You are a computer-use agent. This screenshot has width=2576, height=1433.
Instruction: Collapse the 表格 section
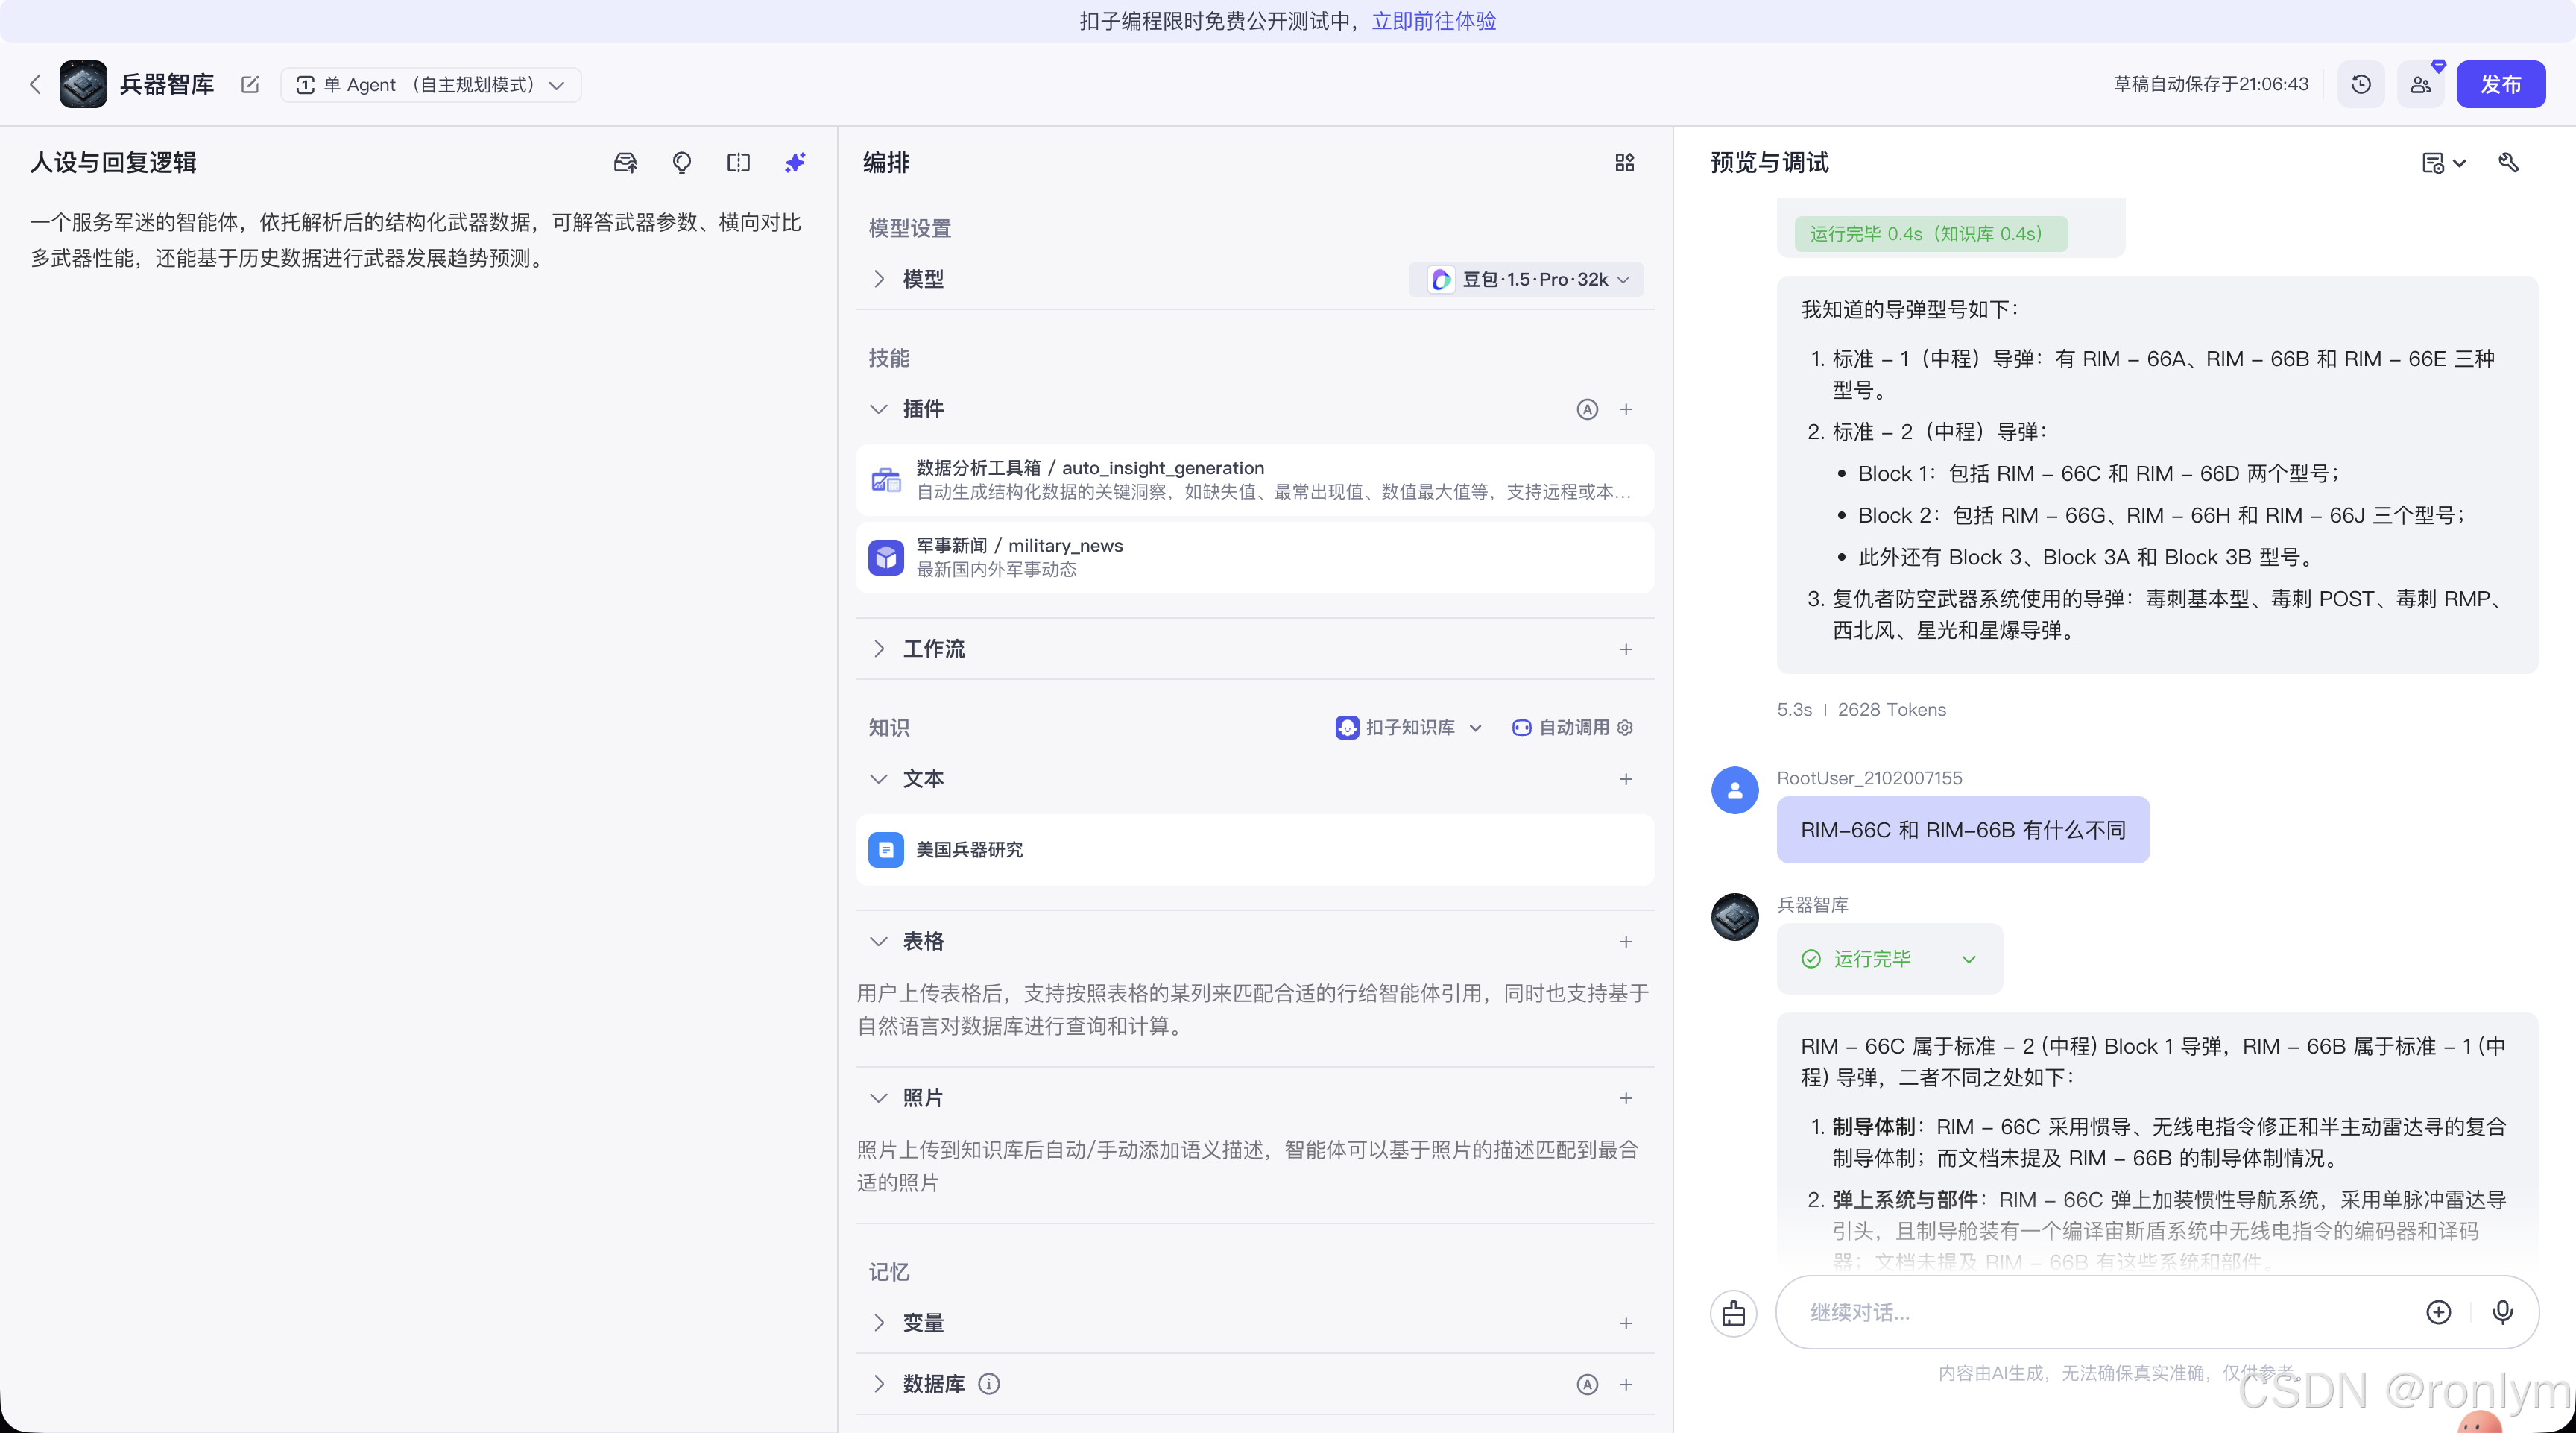879,941
